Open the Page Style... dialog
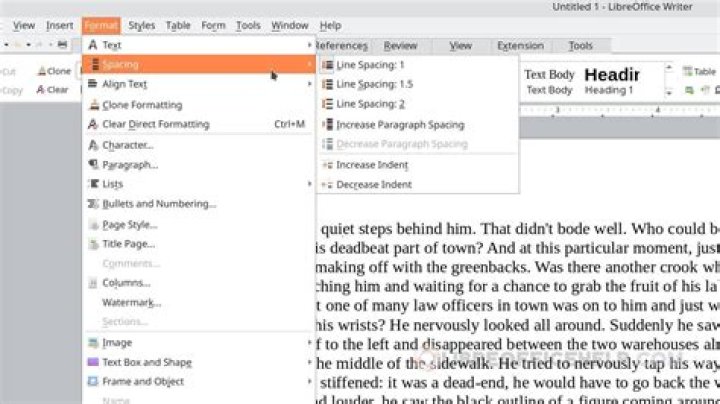Image resolution: width=720 pixels, height=404 pixels. click(x=199, y=224)
